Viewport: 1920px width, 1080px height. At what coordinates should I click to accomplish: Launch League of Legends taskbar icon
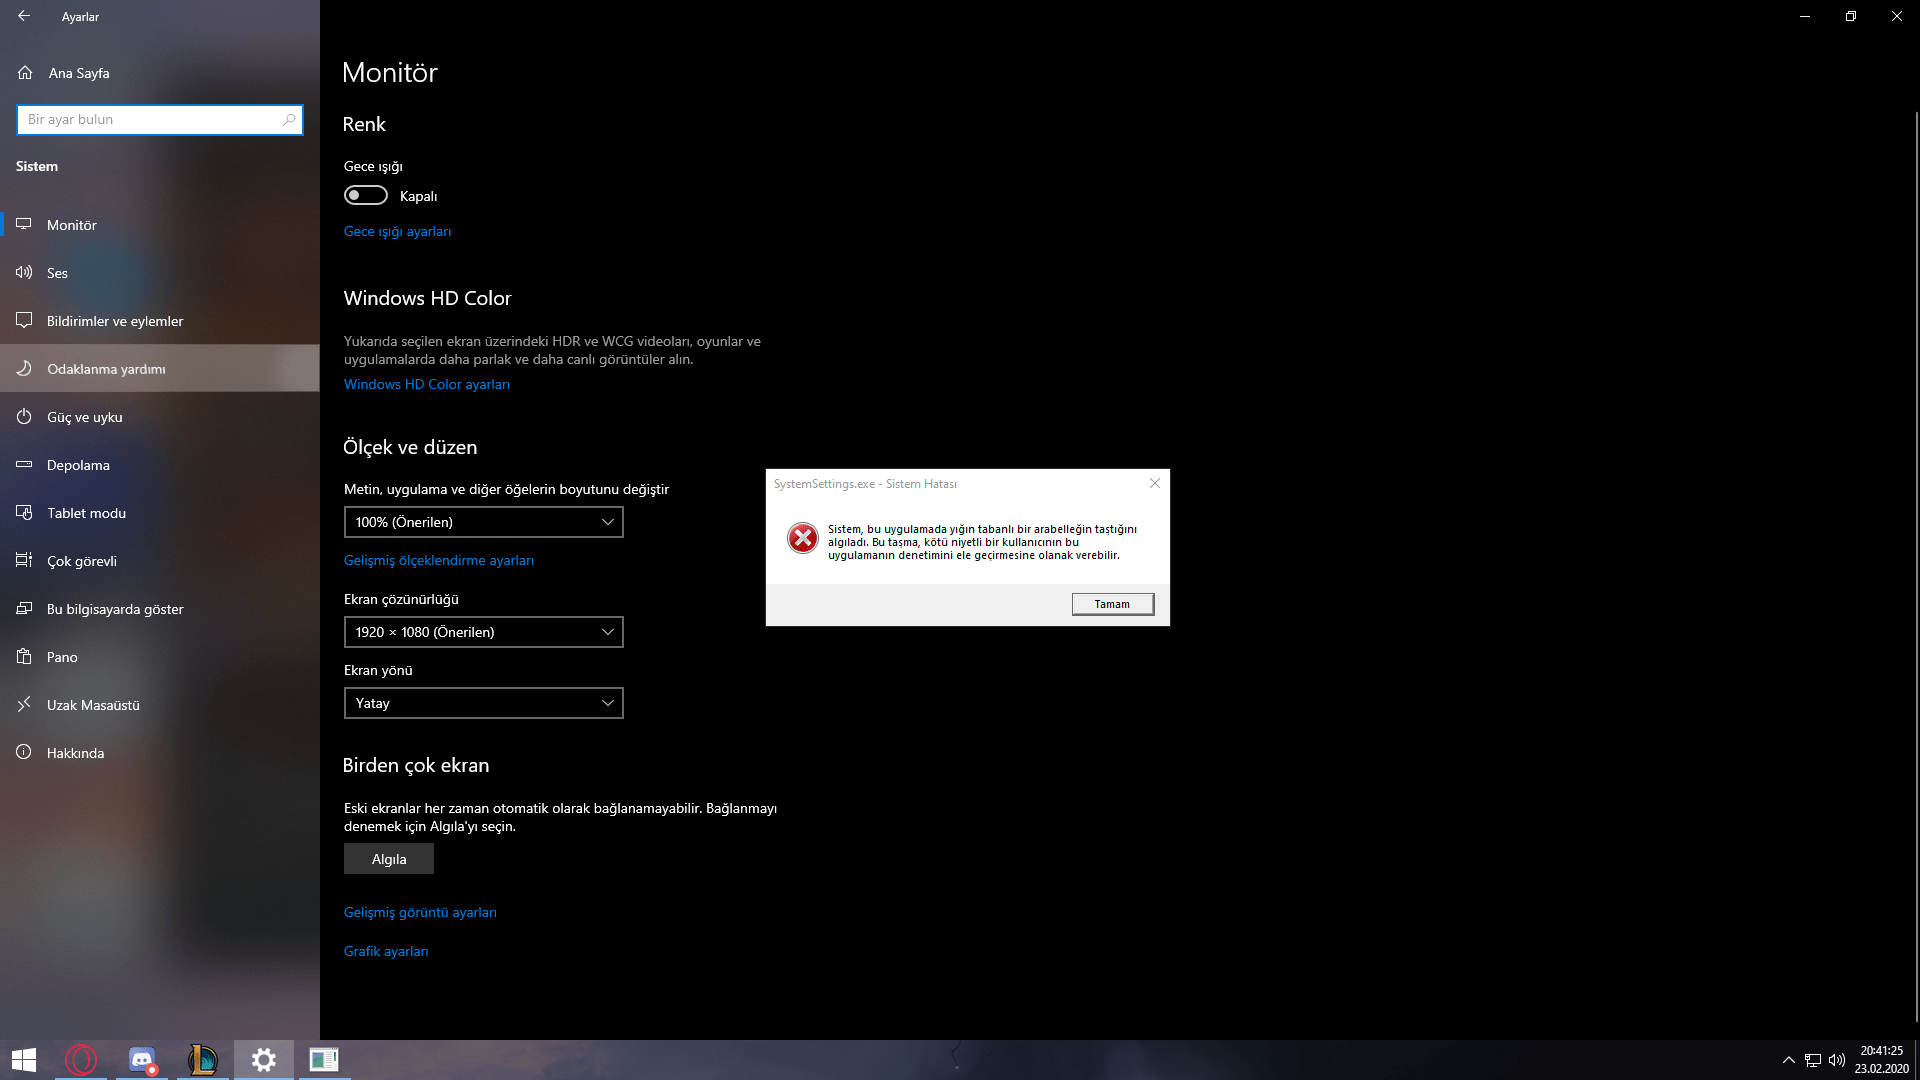[203, 1059]
